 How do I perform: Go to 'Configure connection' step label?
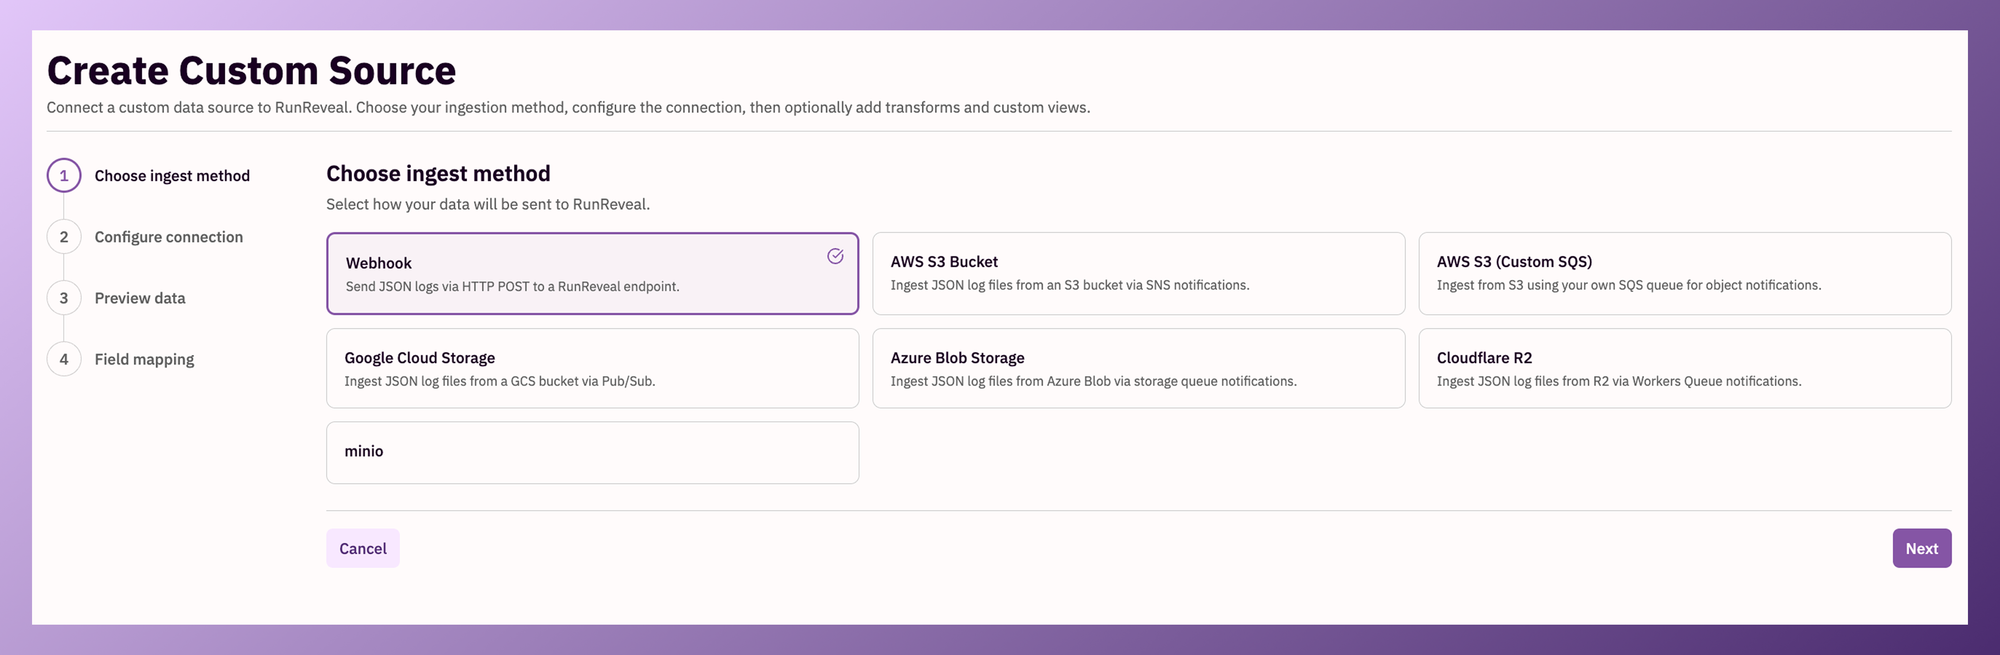[169, 237]
